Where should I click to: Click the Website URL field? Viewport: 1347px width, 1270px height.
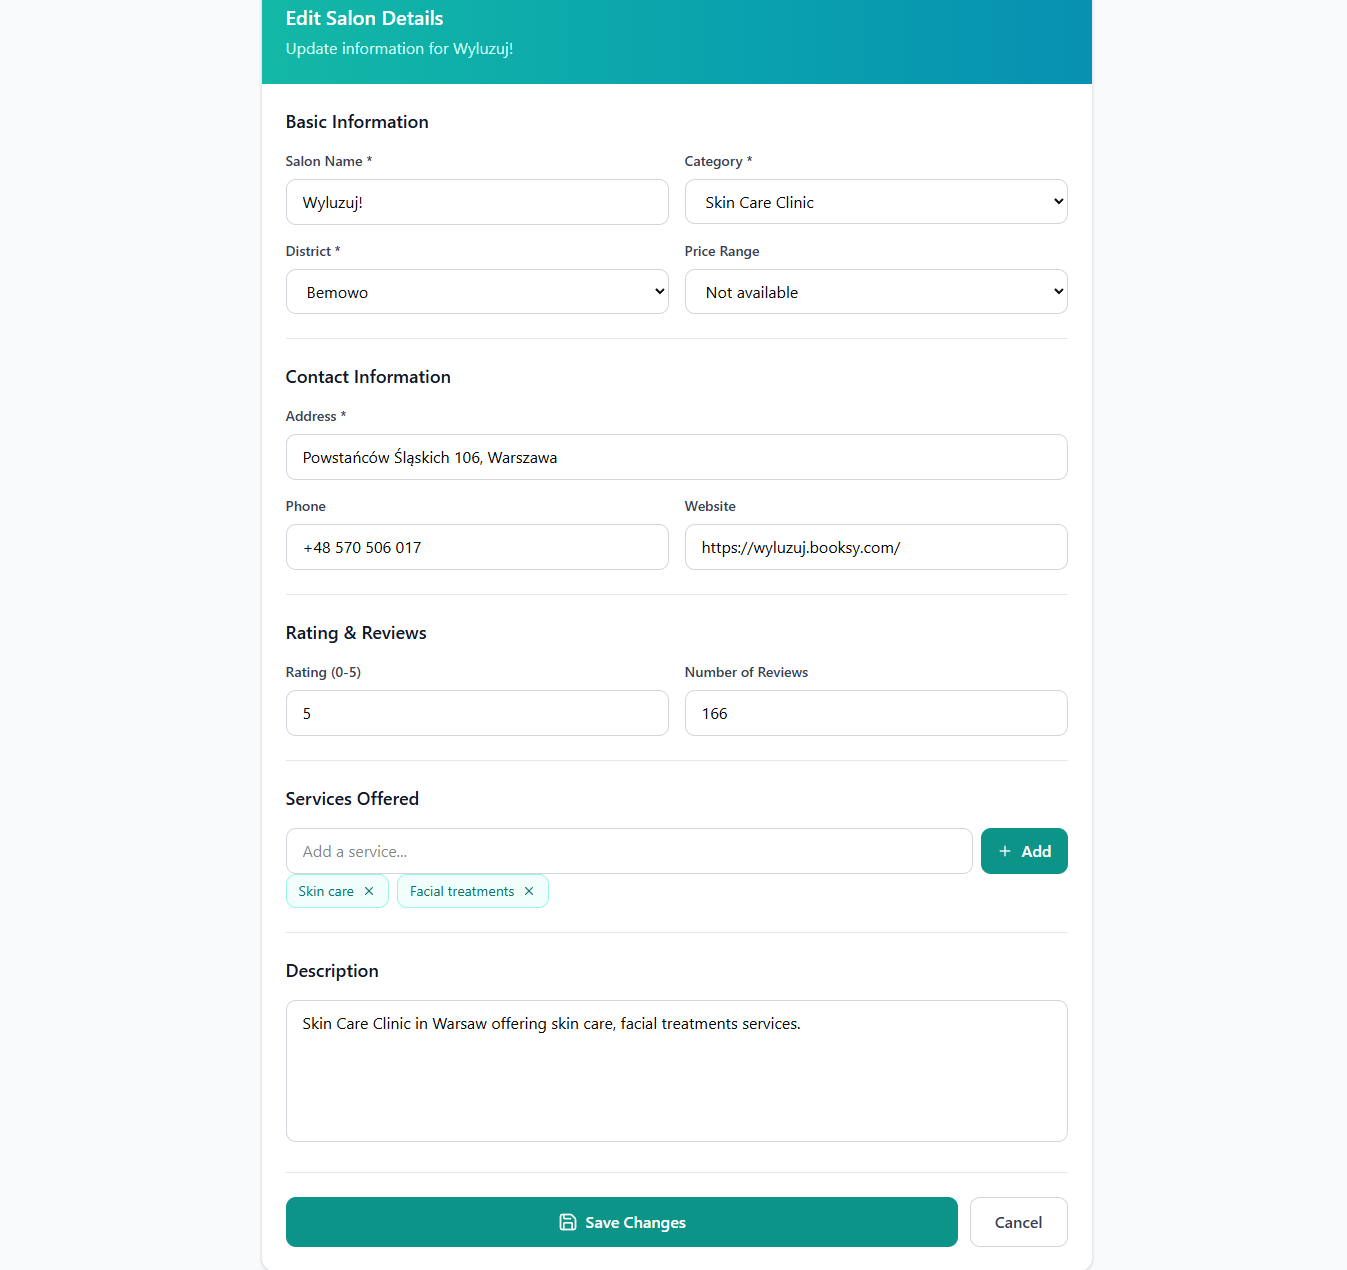876,547
